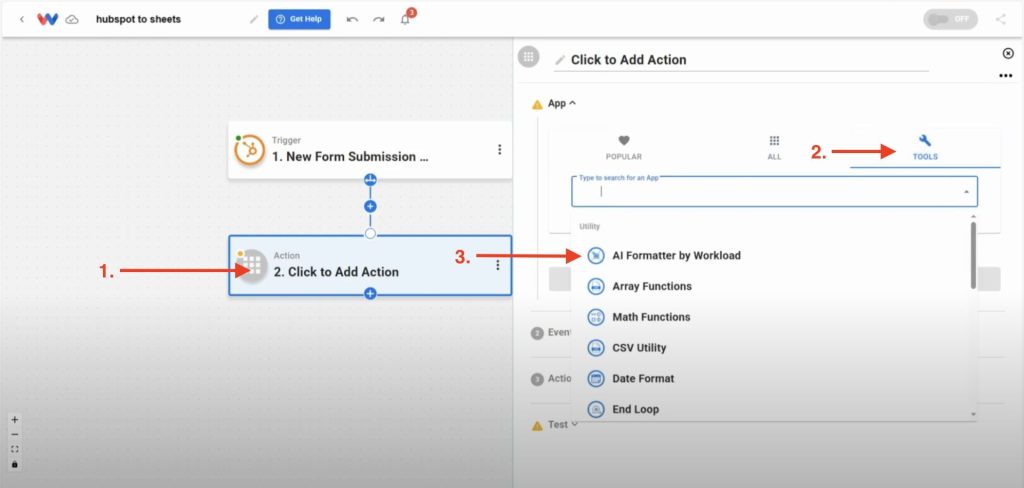Edit workflow name with pencil icon
This screenshot has width=1024, height=488.
[253, 19]
